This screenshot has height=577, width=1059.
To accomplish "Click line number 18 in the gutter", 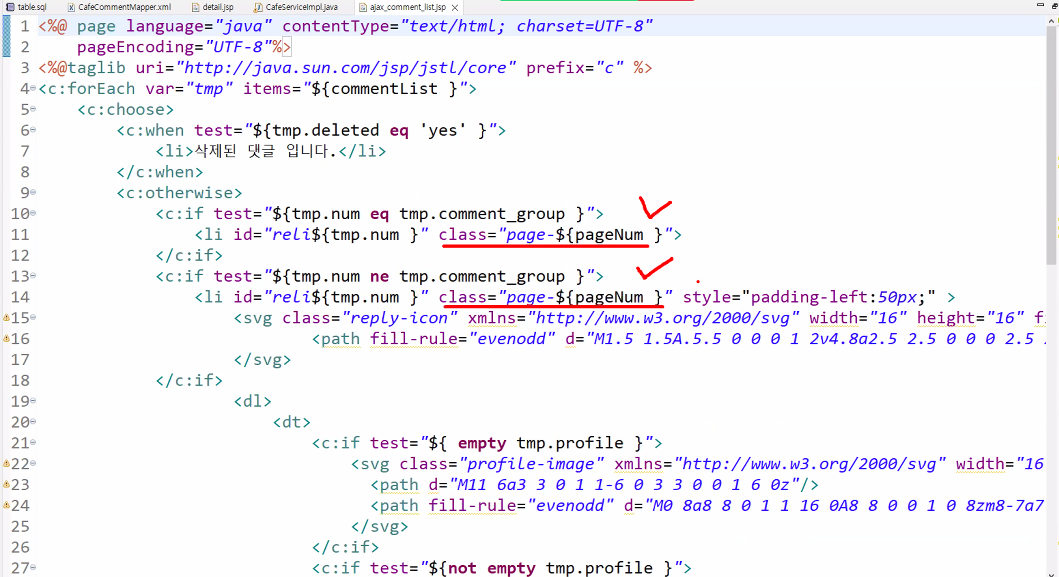I will [x=20, y=380].
